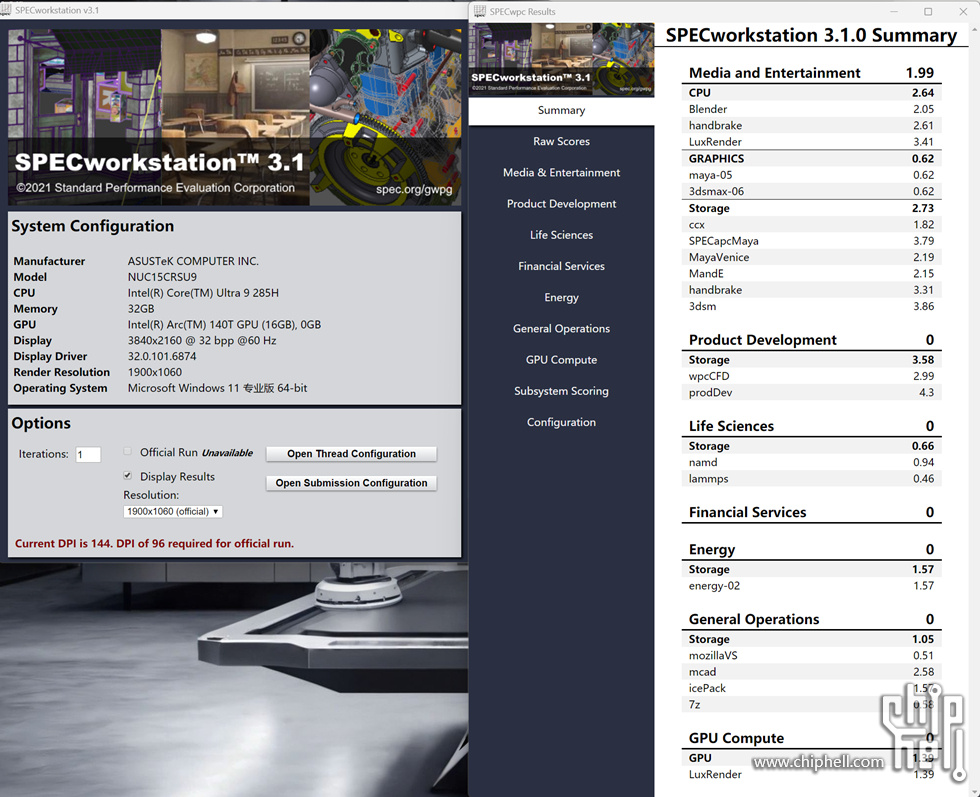Screen dimensions: 980x797
Task: Click the mcad result row
Action: pyautogui.click(x=811, y=672)
